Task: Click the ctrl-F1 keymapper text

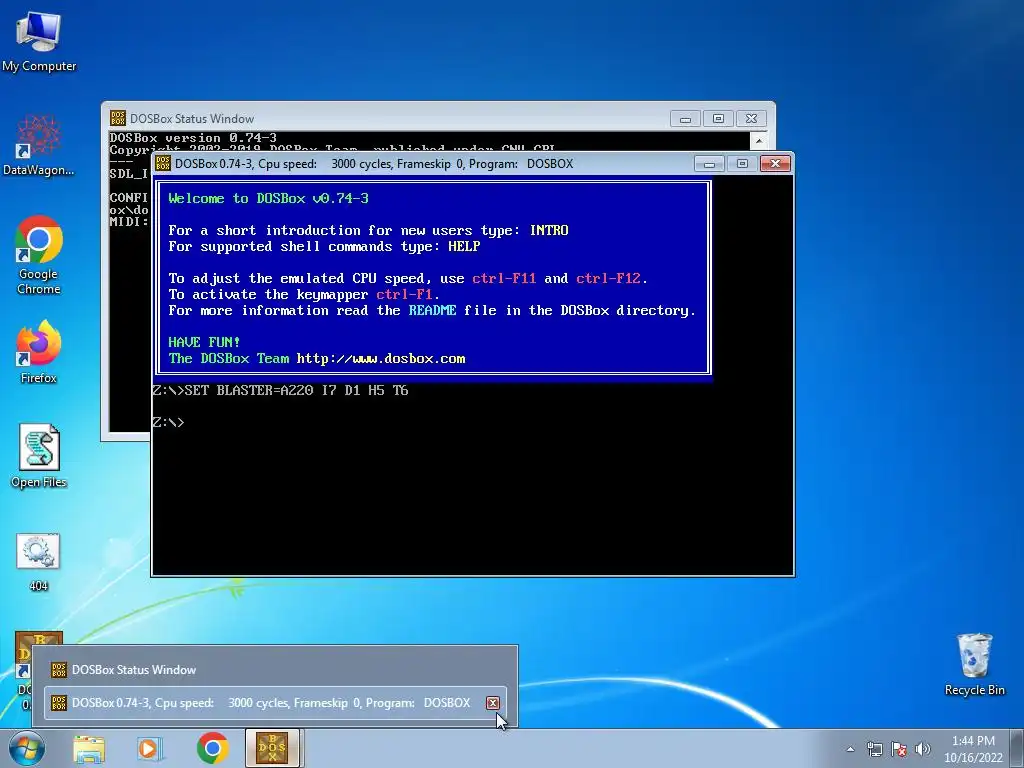Action: [404, 294]
